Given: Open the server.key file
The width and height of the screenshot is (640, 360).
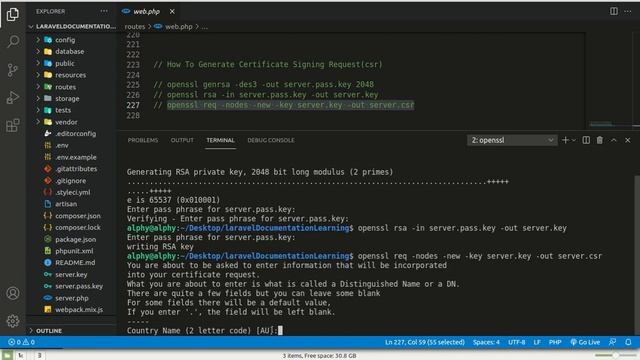Looking at the screenshot, I should tap(71, 274).
